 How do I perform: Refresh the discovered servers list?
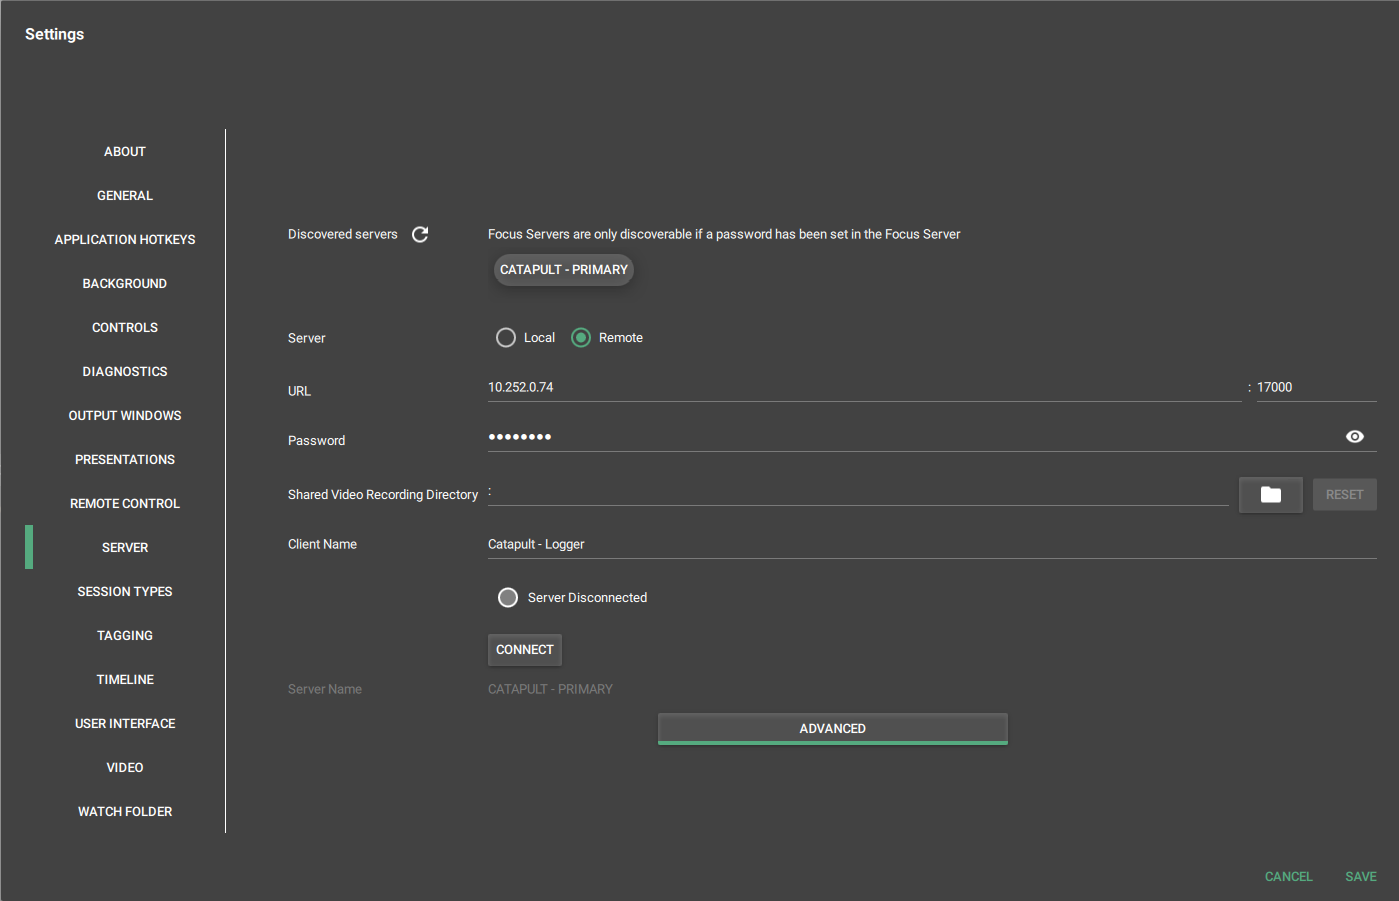click(420, 234)
